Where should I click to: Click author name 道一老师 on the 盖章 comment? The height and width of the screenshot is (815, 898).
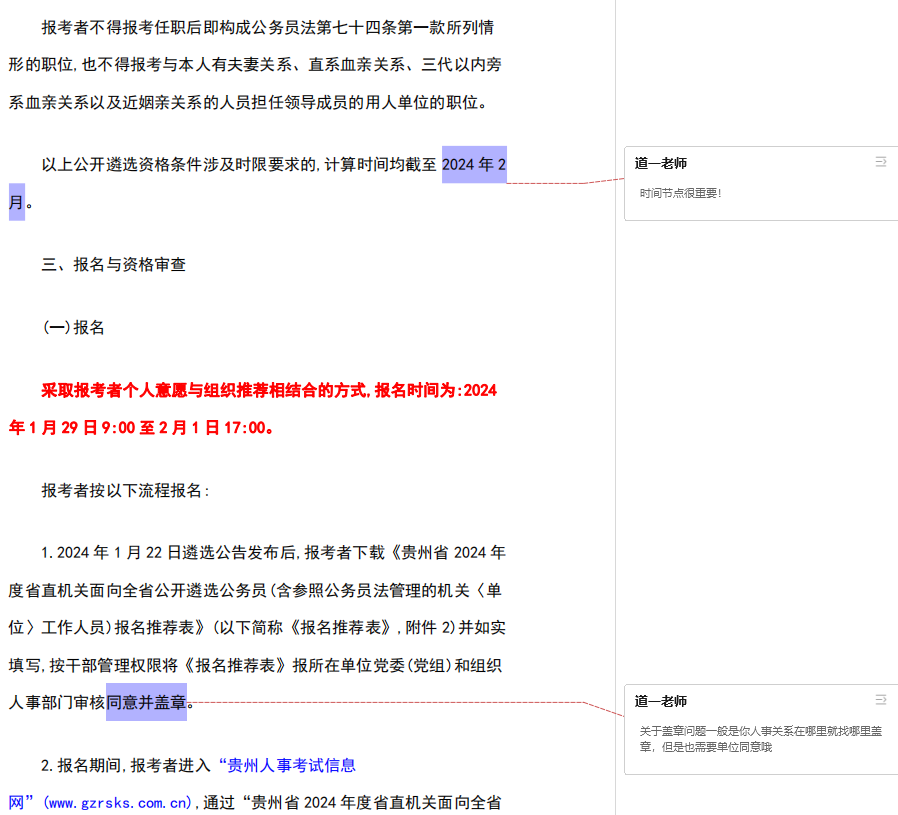point(661,701)
